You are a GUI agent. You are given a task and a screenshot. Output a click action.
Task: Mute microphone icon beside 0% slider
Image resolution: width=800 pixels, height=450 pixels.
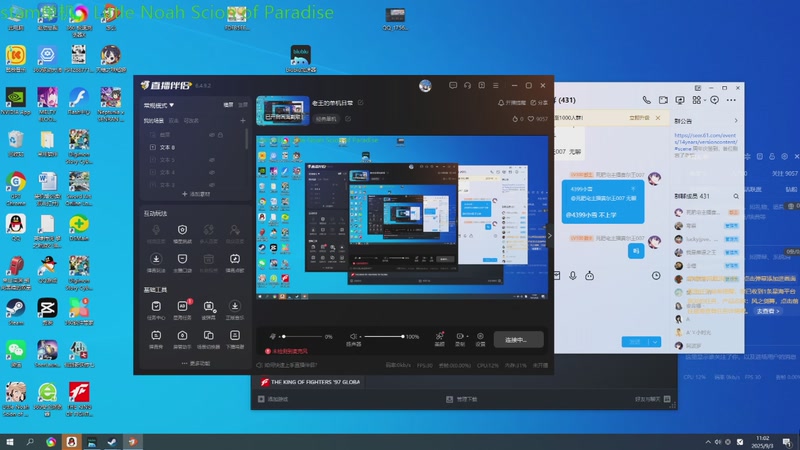273,336
